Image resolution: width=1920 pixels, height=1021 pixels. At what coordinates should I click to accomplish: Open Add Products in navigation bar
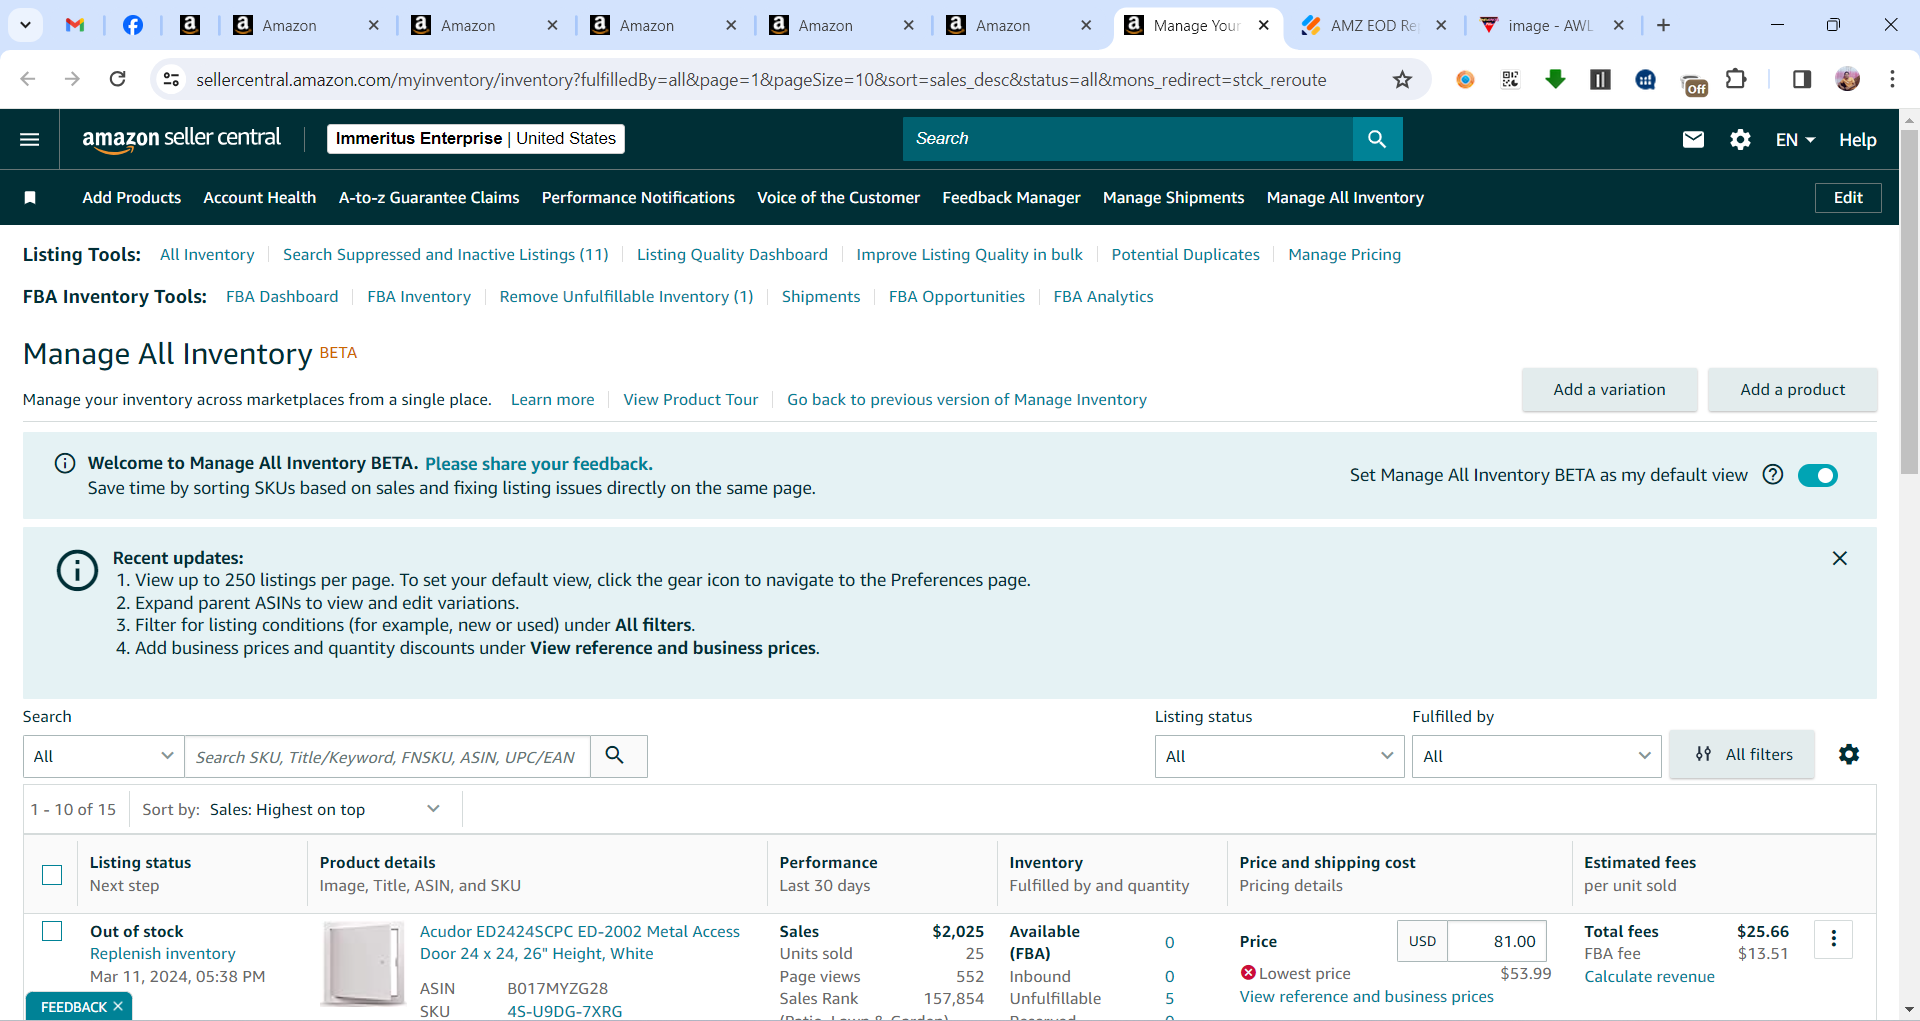point(132,198)
